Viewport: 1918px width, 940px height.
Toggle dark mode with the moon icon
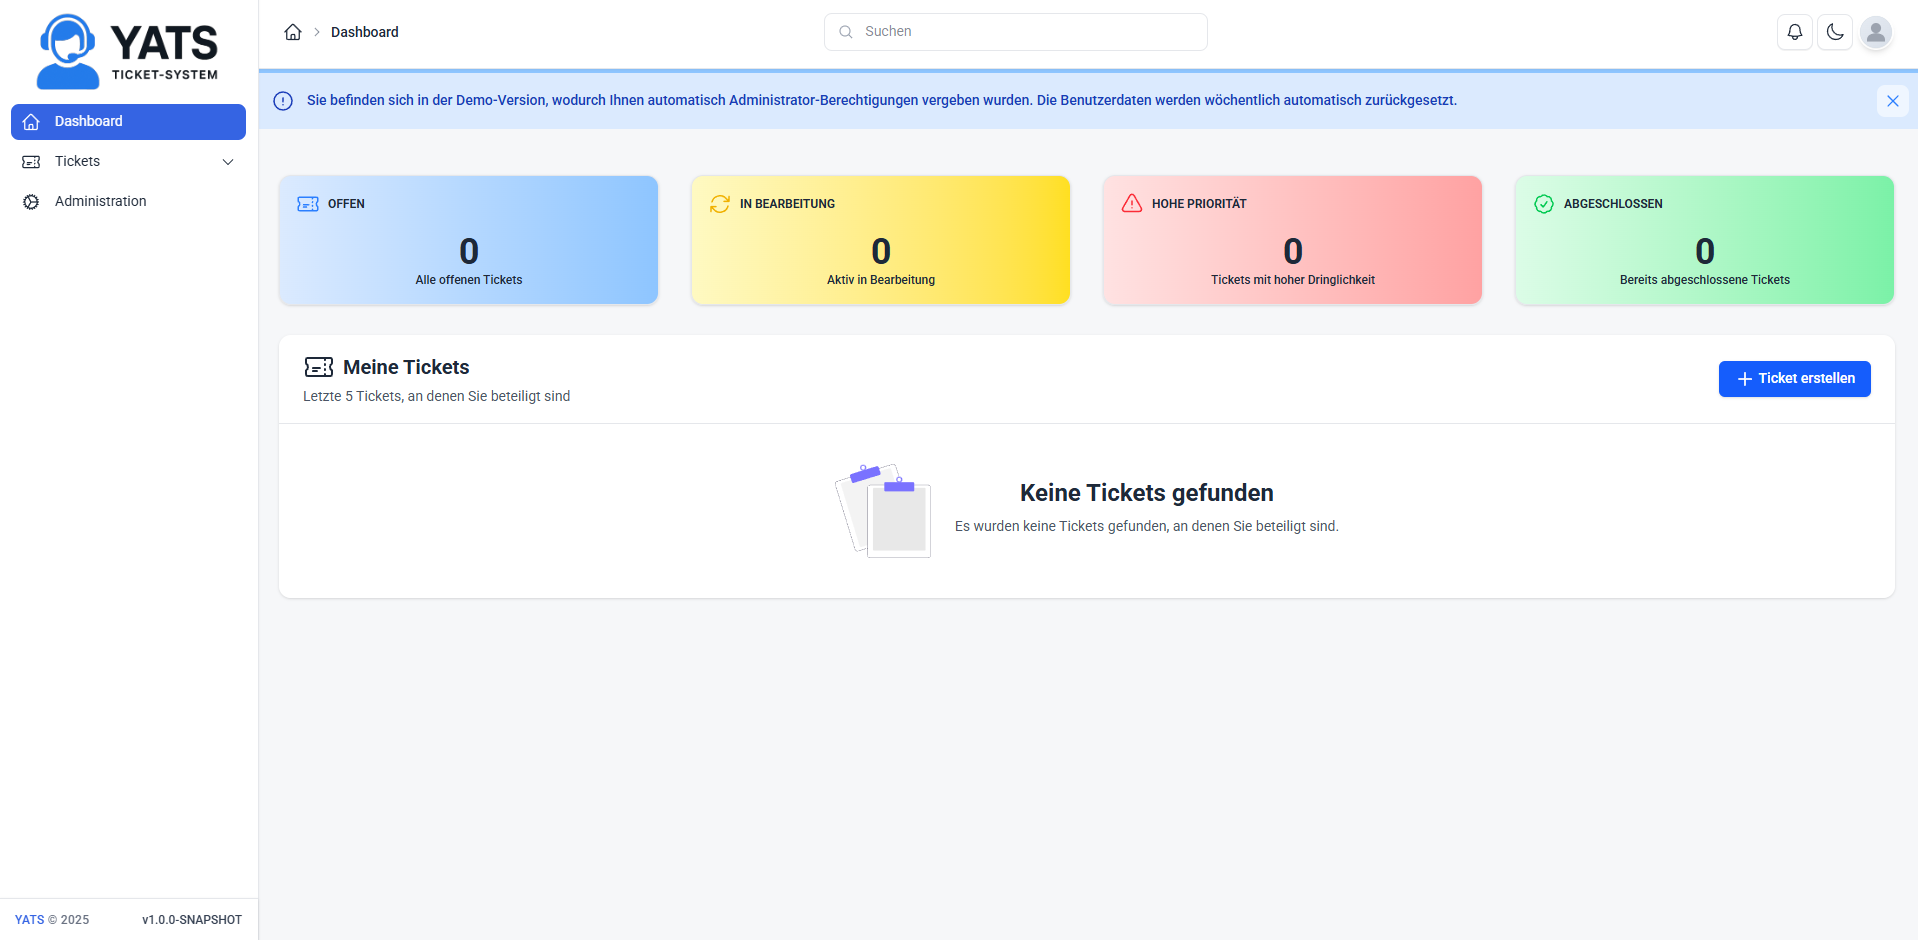tap(1834, 32)
